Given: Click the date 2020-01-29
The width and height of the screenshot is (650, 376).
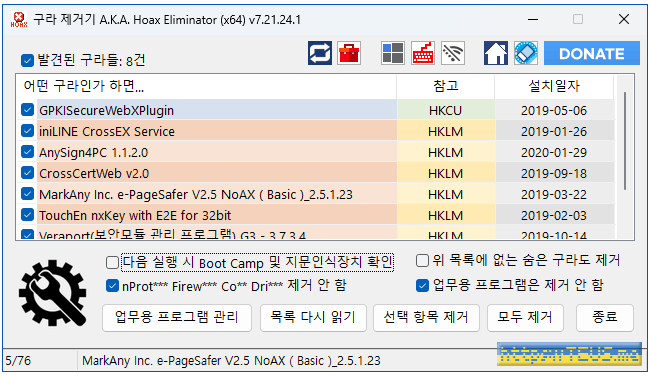Looking at the screenshot, I should click(x=554, y=153).
